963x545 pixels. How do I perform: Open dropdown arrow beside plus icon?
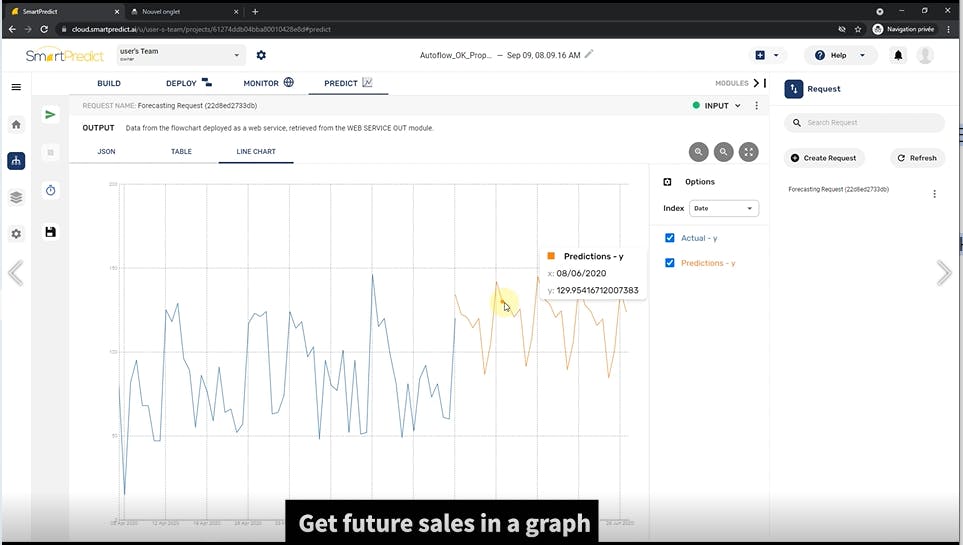point(776,55)
